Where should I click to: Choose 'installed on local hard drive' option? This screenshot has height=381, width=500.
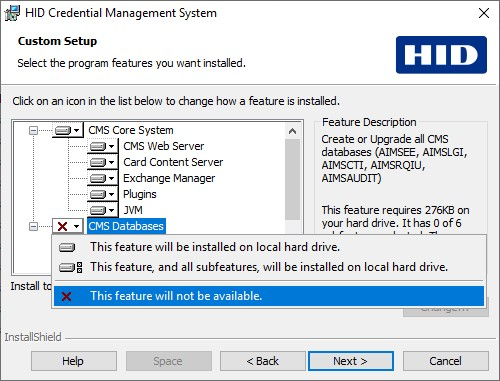coord(269,247)
